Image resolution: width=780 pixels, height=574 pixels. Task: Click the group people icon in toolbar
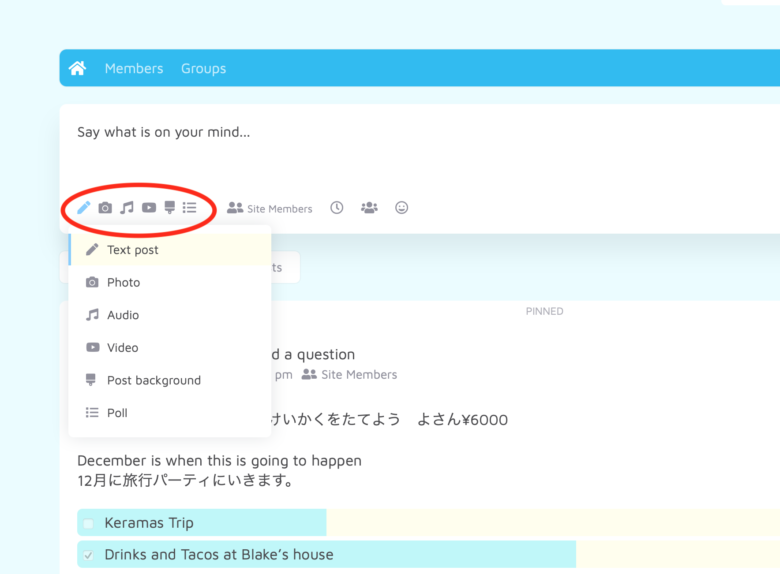point(369,208)
